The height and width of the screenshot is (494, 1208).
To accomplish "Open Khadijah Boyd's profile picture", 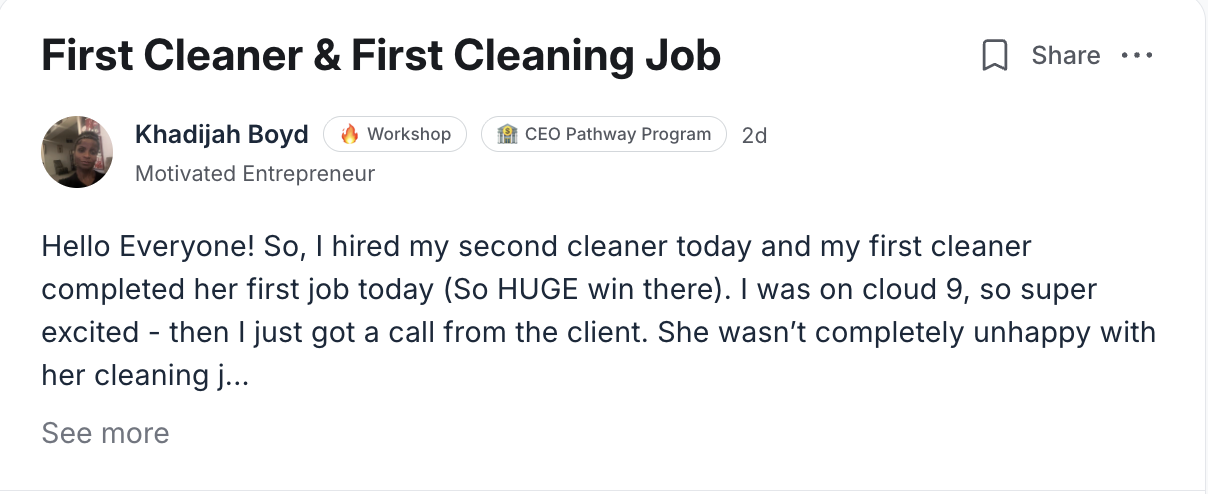I will (x=77, y=151).
